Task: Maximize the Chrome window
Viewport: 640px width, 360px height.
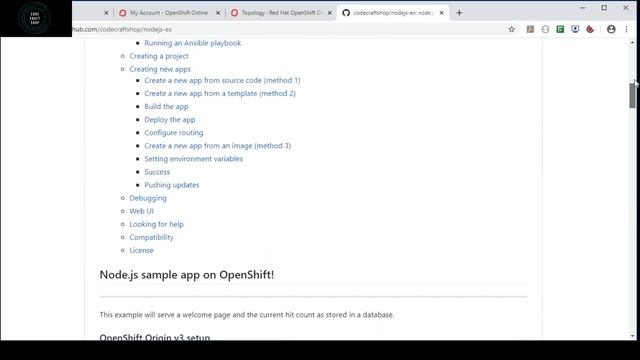Action: point(604,8)
